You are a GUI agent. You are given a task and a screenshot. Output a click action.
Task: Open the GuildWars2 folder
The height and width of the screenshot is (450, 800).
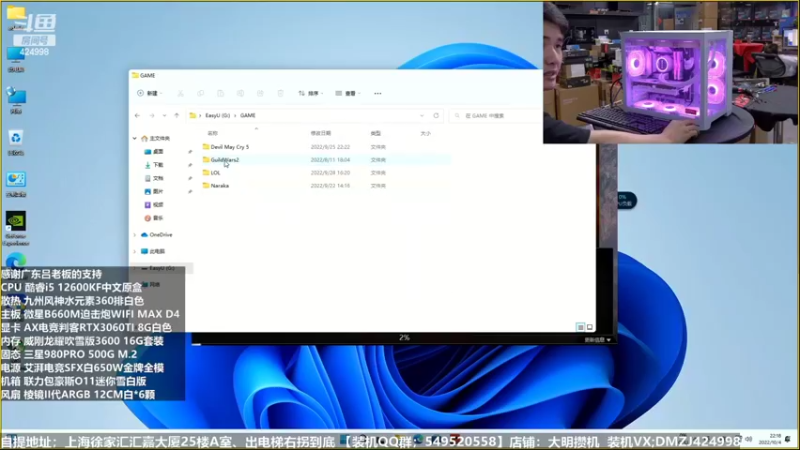[224, 160]
